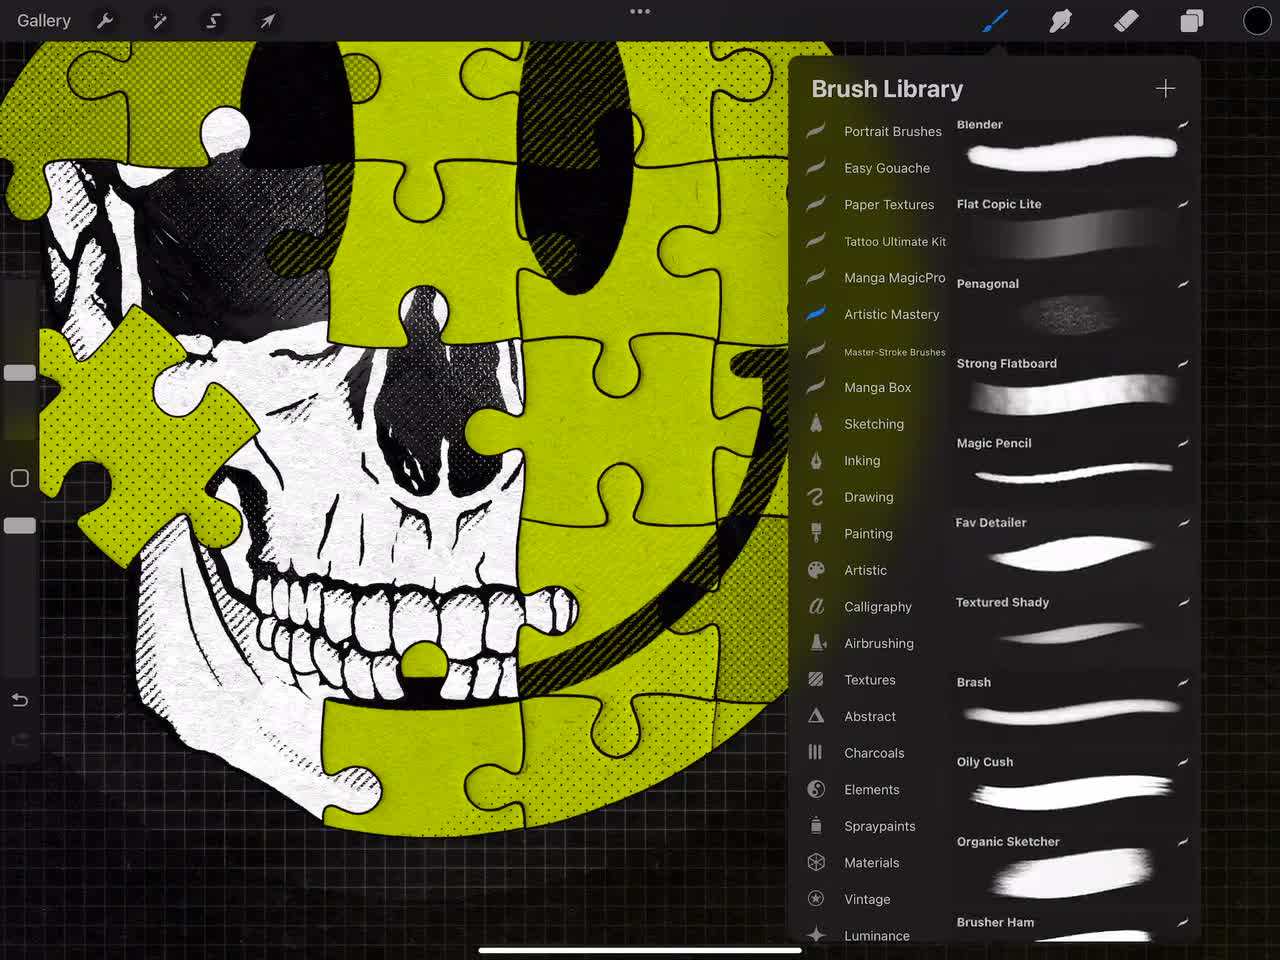Choose the Blender brush
The image size is (1280, 960).
click(x=1073, y=148)
